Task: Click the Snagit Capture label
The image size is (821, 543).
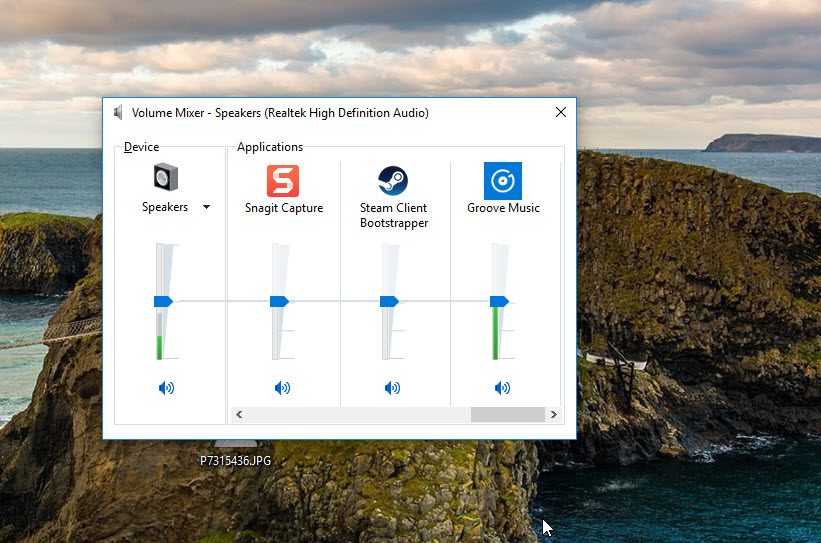Action: [x=284, y=208]
